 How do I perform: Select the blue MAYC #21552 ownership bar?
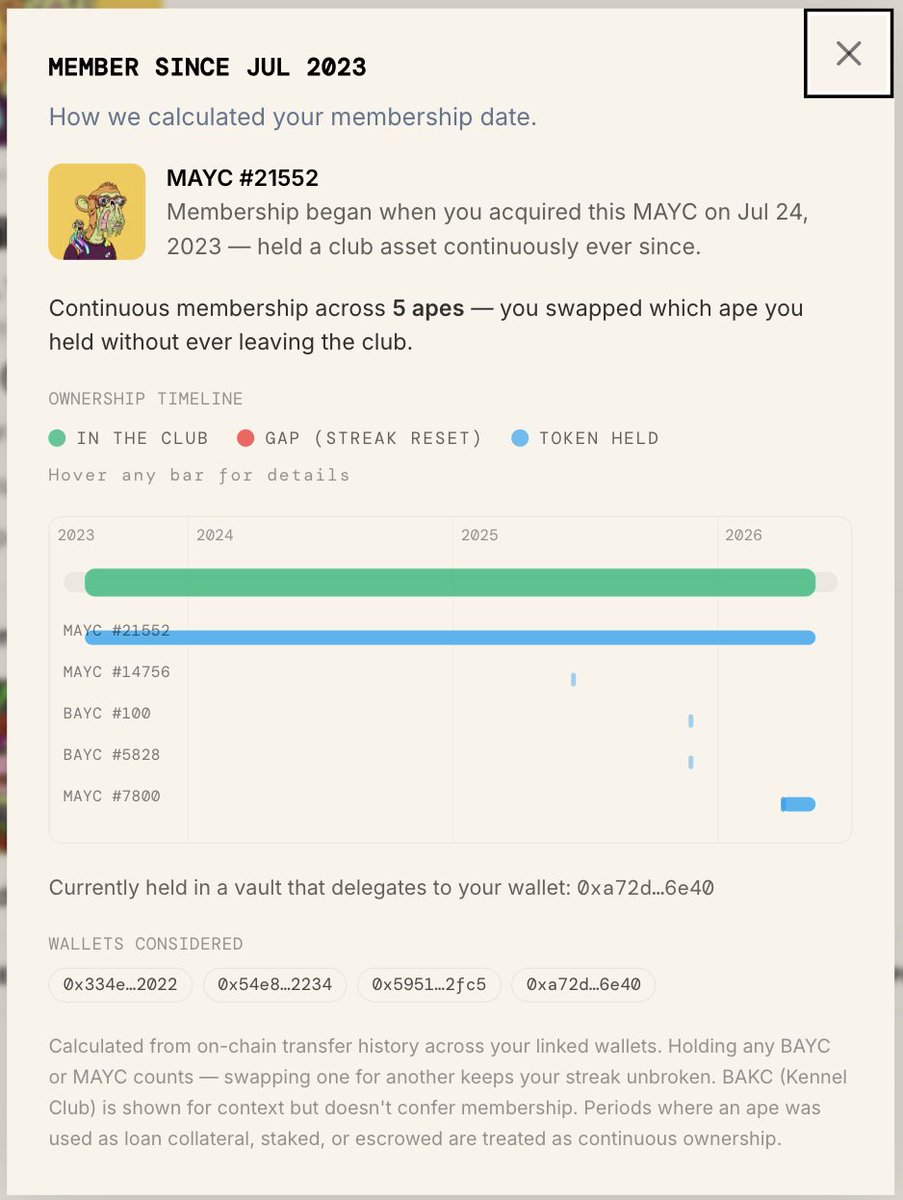point(450,638)
